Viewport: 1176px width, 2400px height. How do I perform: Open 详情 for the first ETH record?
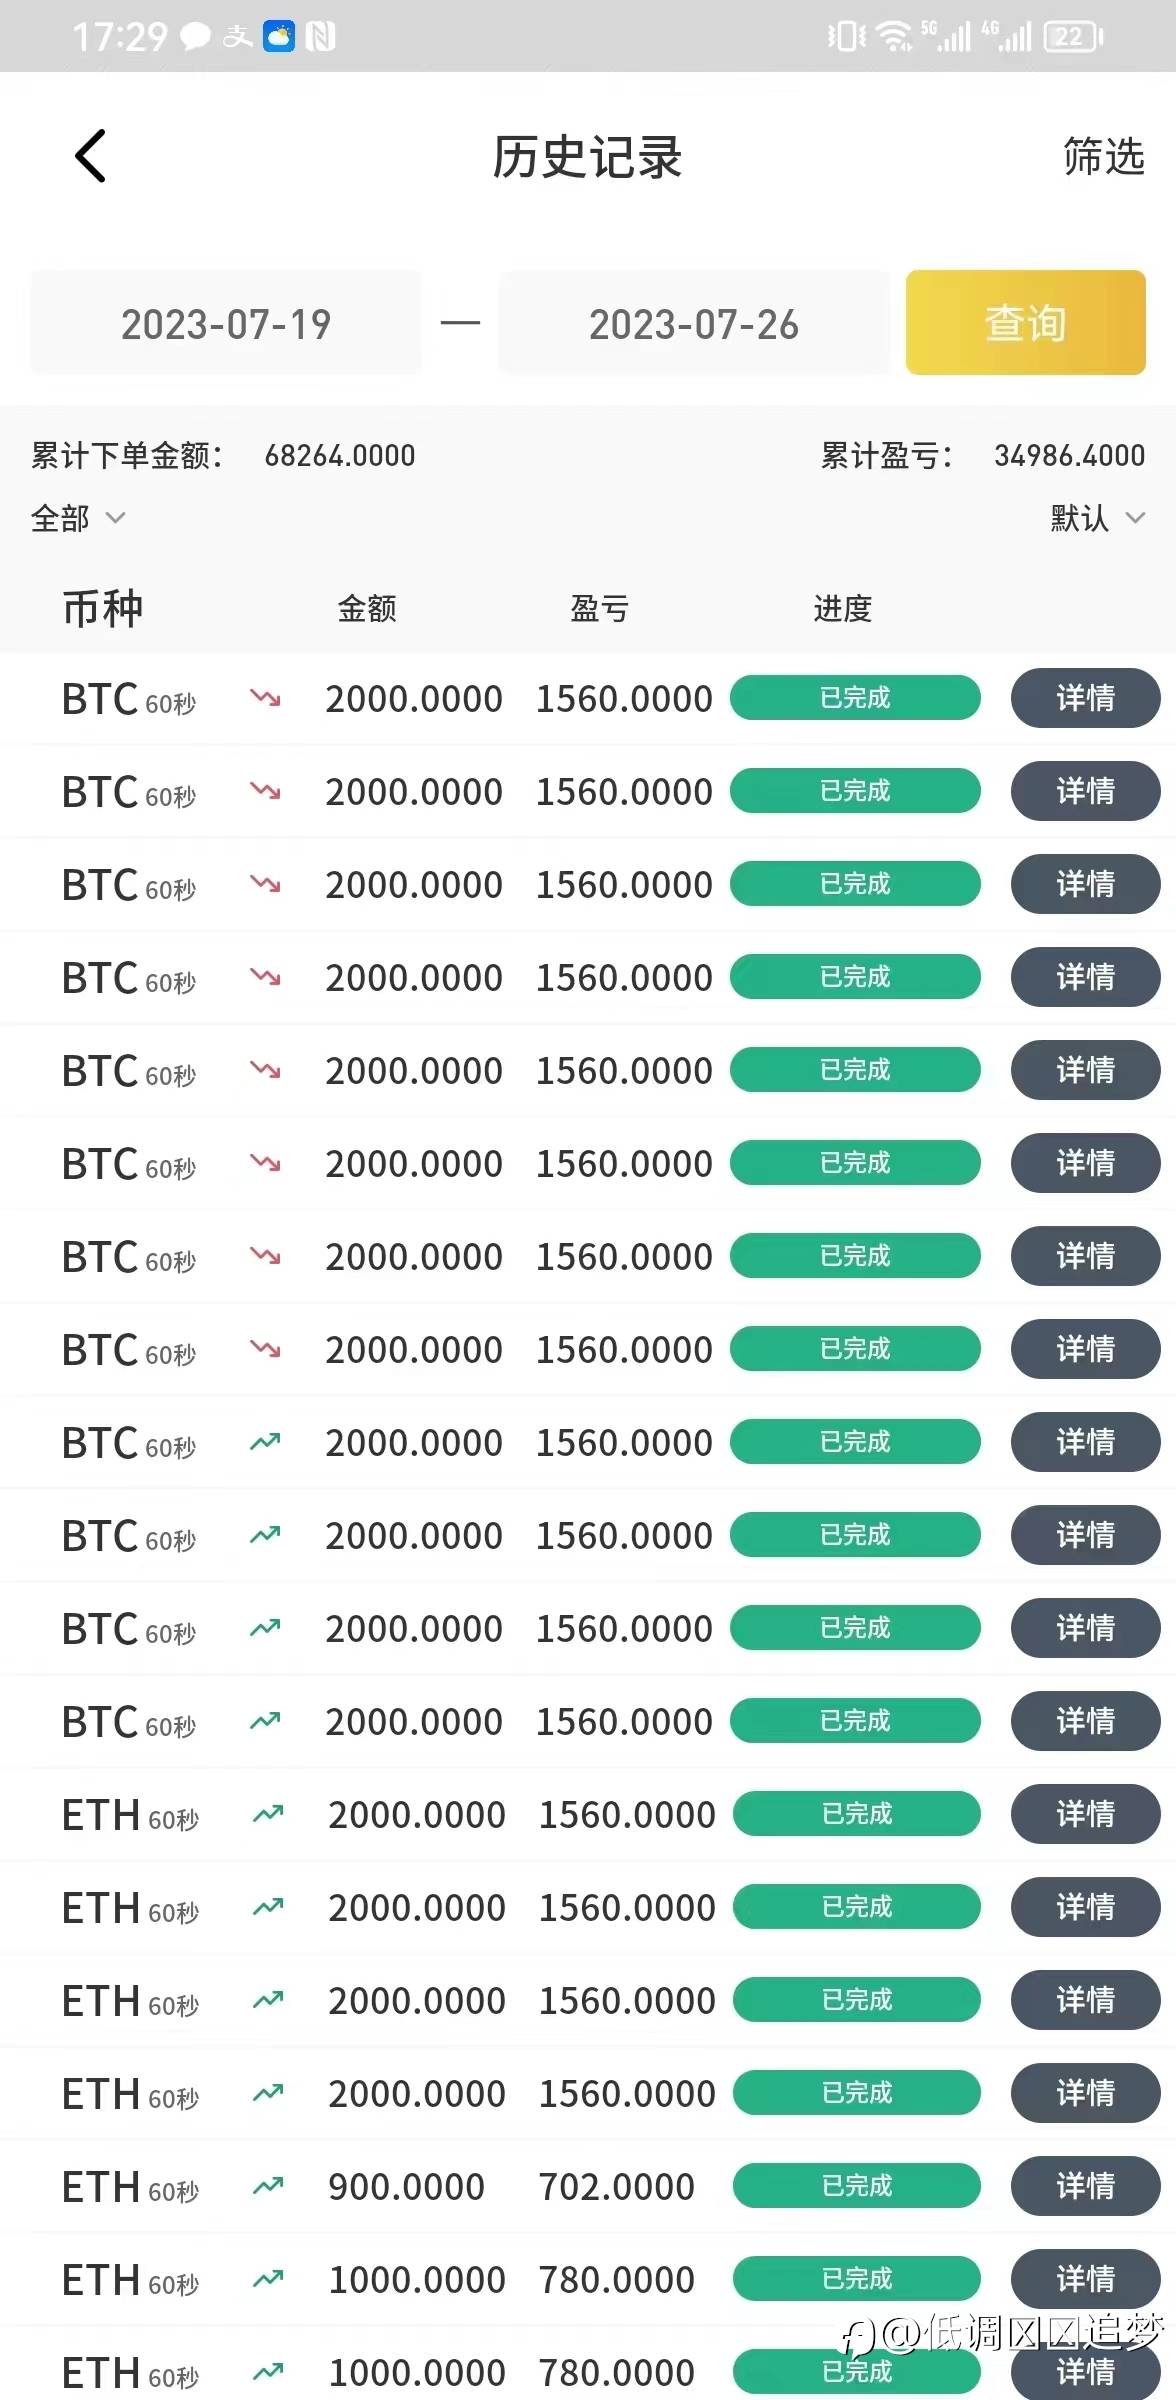click(x=1085, y=1813)
